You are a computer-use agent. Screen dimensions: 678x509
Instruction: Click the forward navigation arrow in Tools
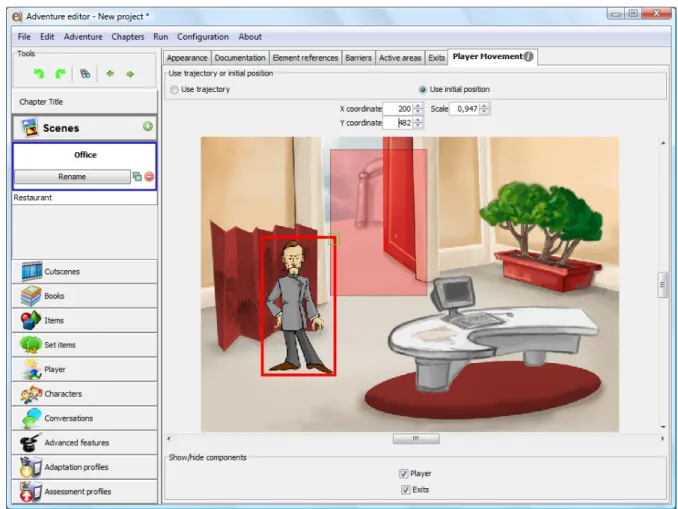(130, 74)
